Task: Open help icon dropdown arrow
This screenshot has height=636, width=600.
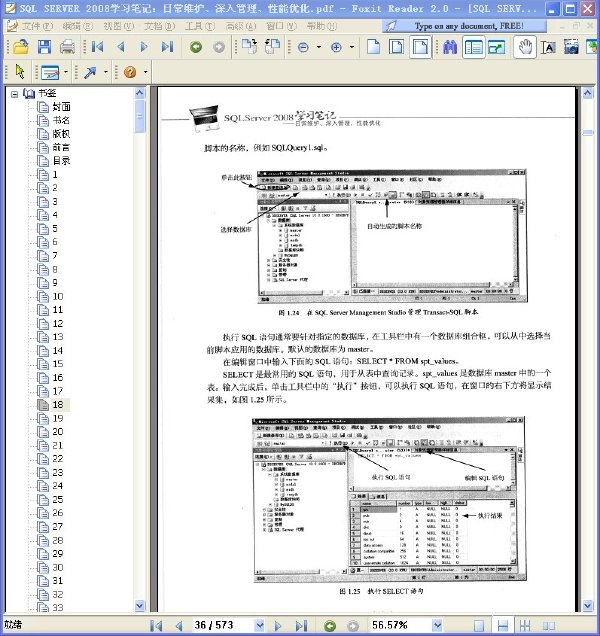Action: click(x=145, y=72)
